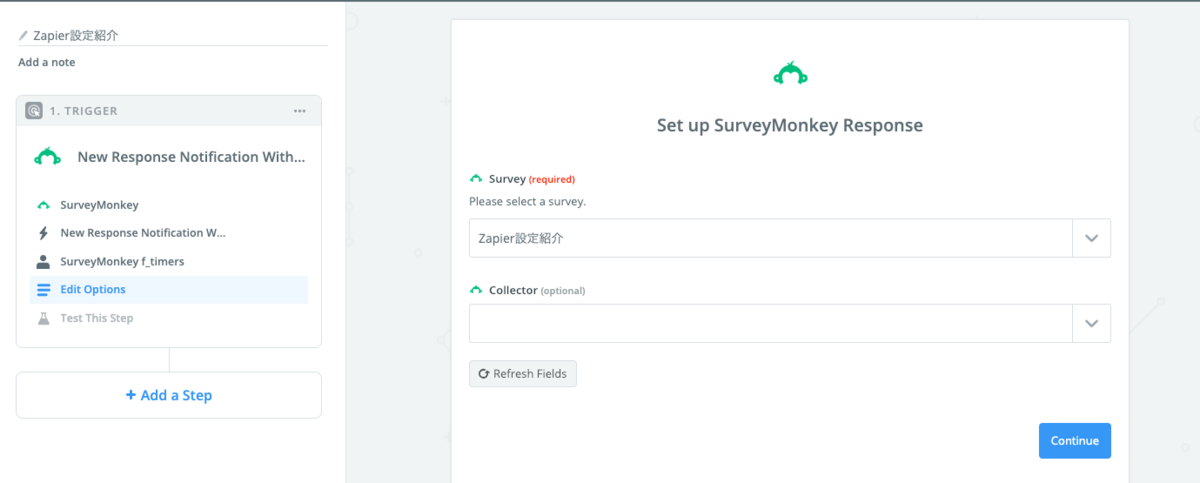Click the 'Survey (required)' label

coord(532,179)
